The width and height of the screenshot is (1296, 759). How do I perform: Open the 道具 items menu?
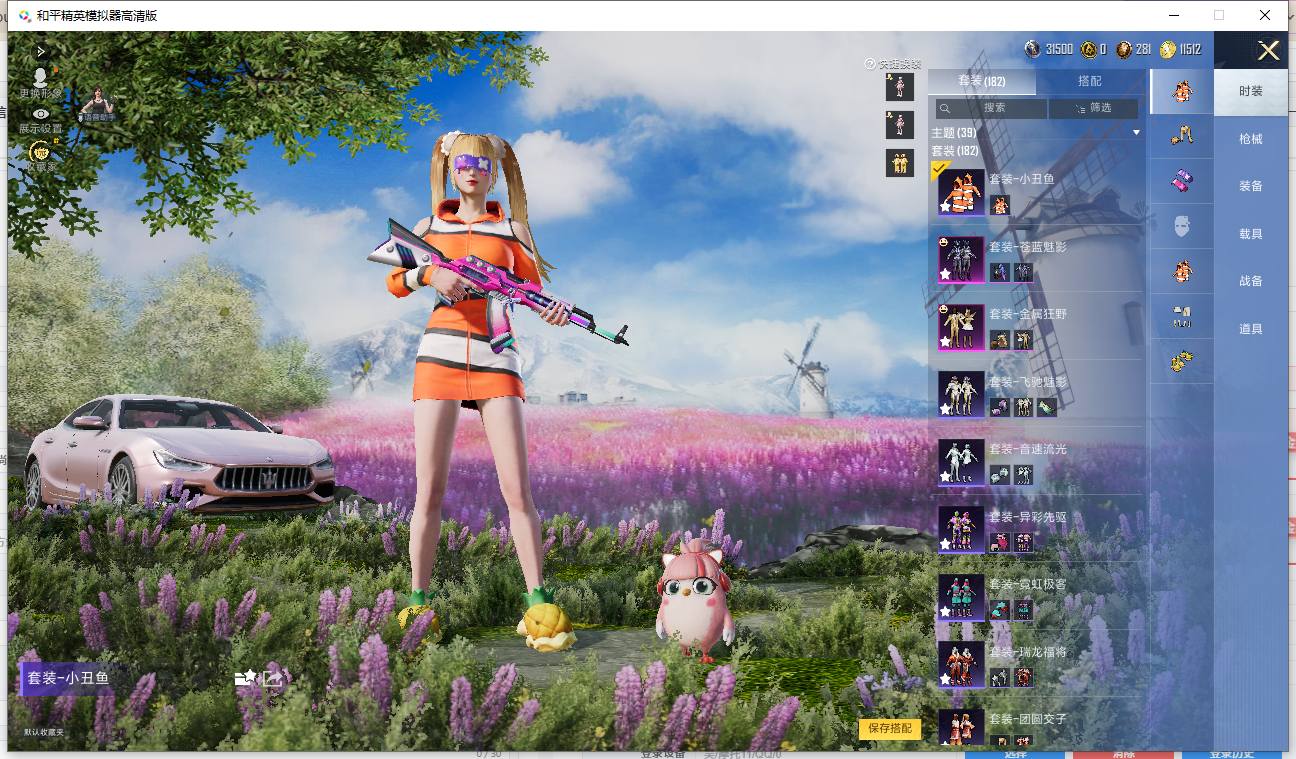point(1251,329)
